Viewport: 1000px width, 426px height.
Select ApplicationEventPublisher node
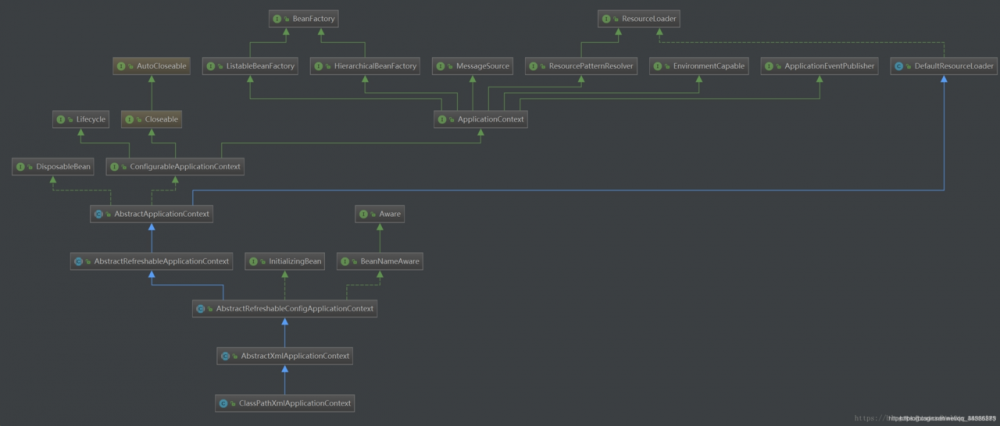coord(820,66)
